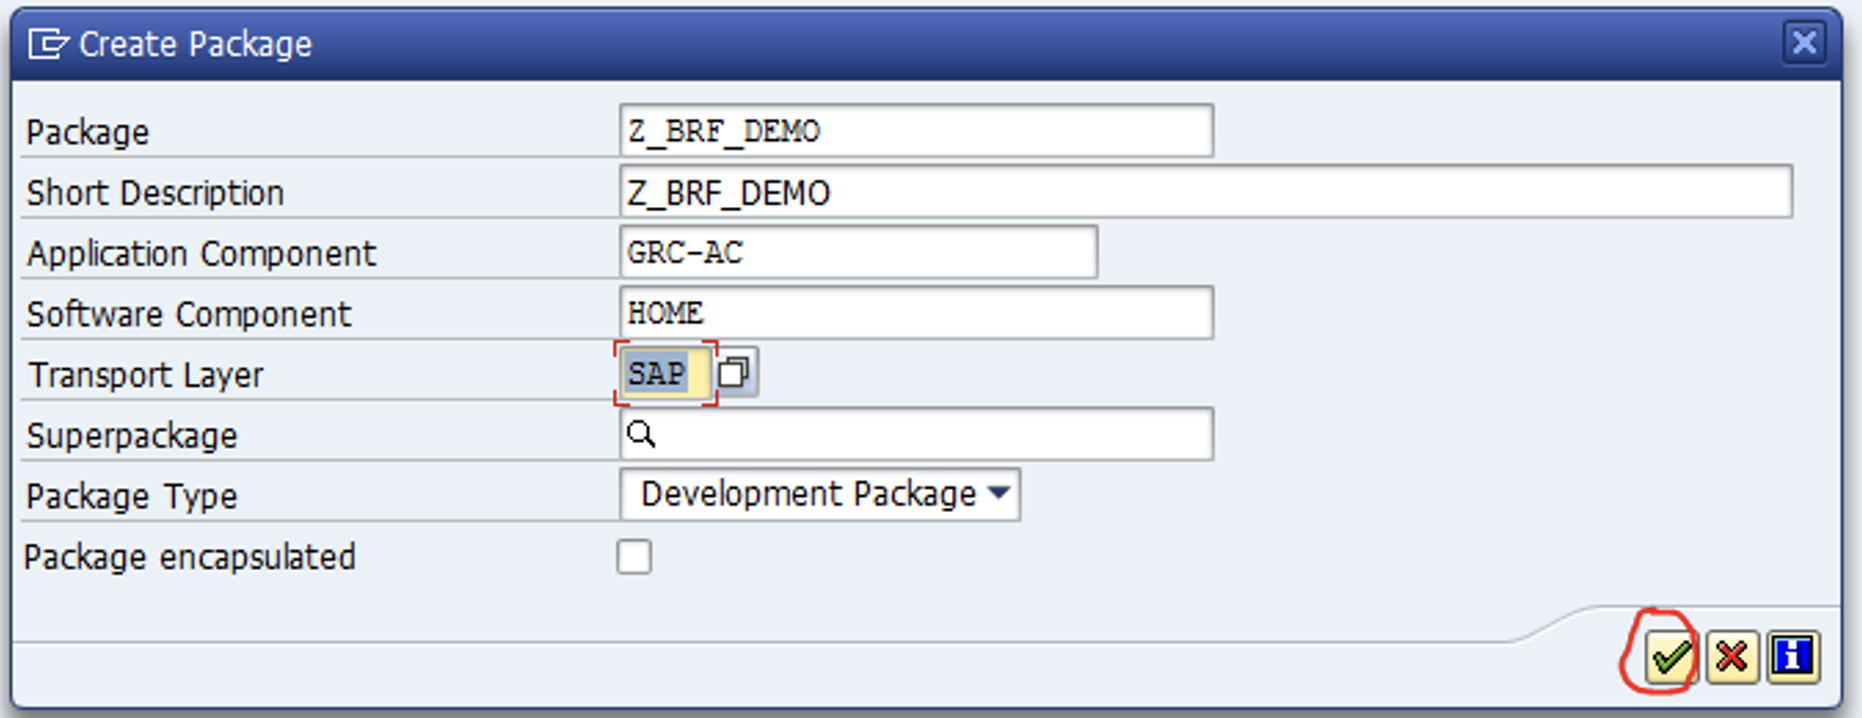Viewport: 1862px width, 718px height.
Task: Open value help beside Transport Layer
Action: [735, 373]
